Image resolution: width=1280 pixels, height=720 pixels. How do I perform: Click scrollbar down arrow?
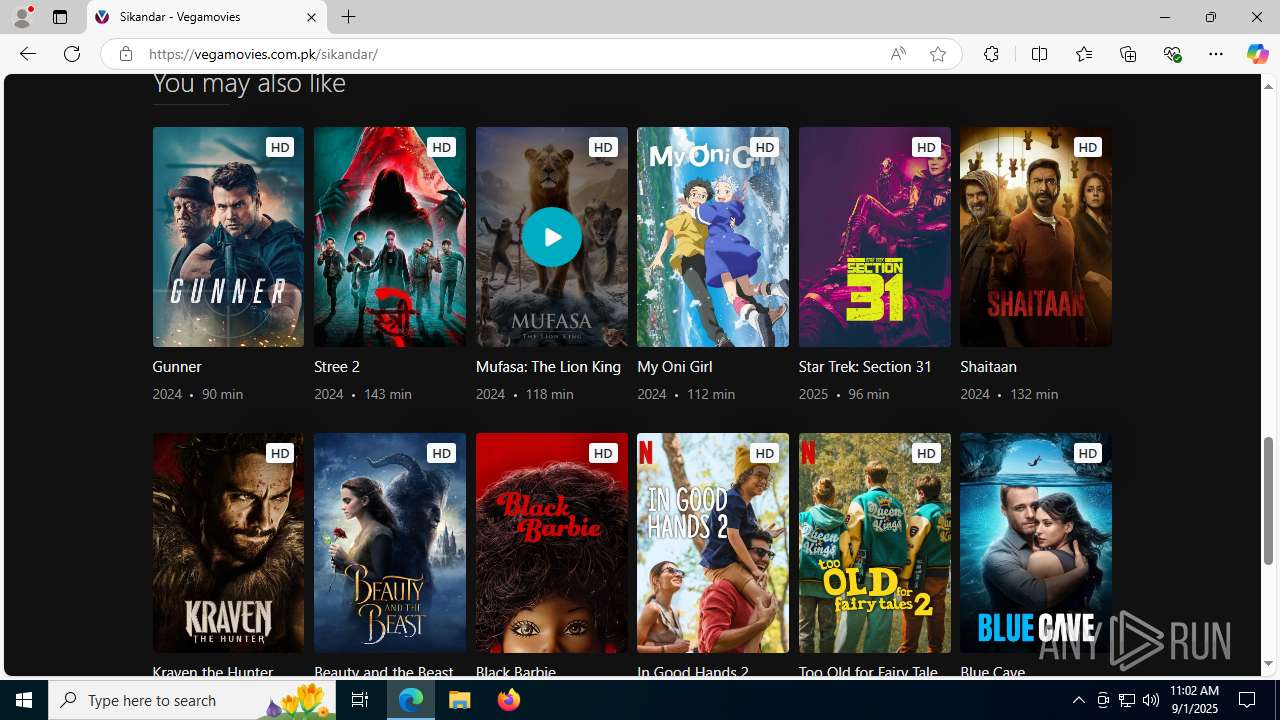pyautogui.click(x=1268, y=664)
